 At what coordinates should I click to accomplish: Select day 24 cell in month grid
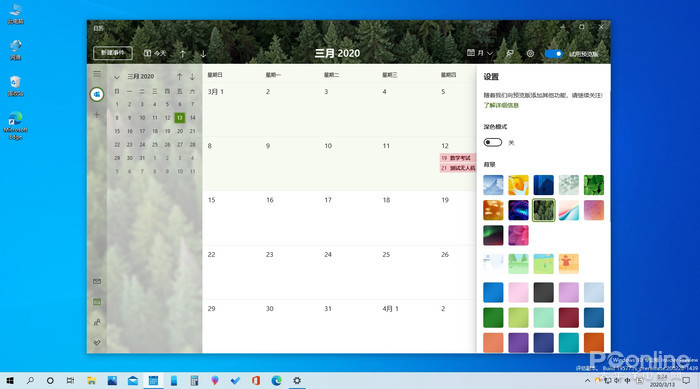[x=348, y=272]
